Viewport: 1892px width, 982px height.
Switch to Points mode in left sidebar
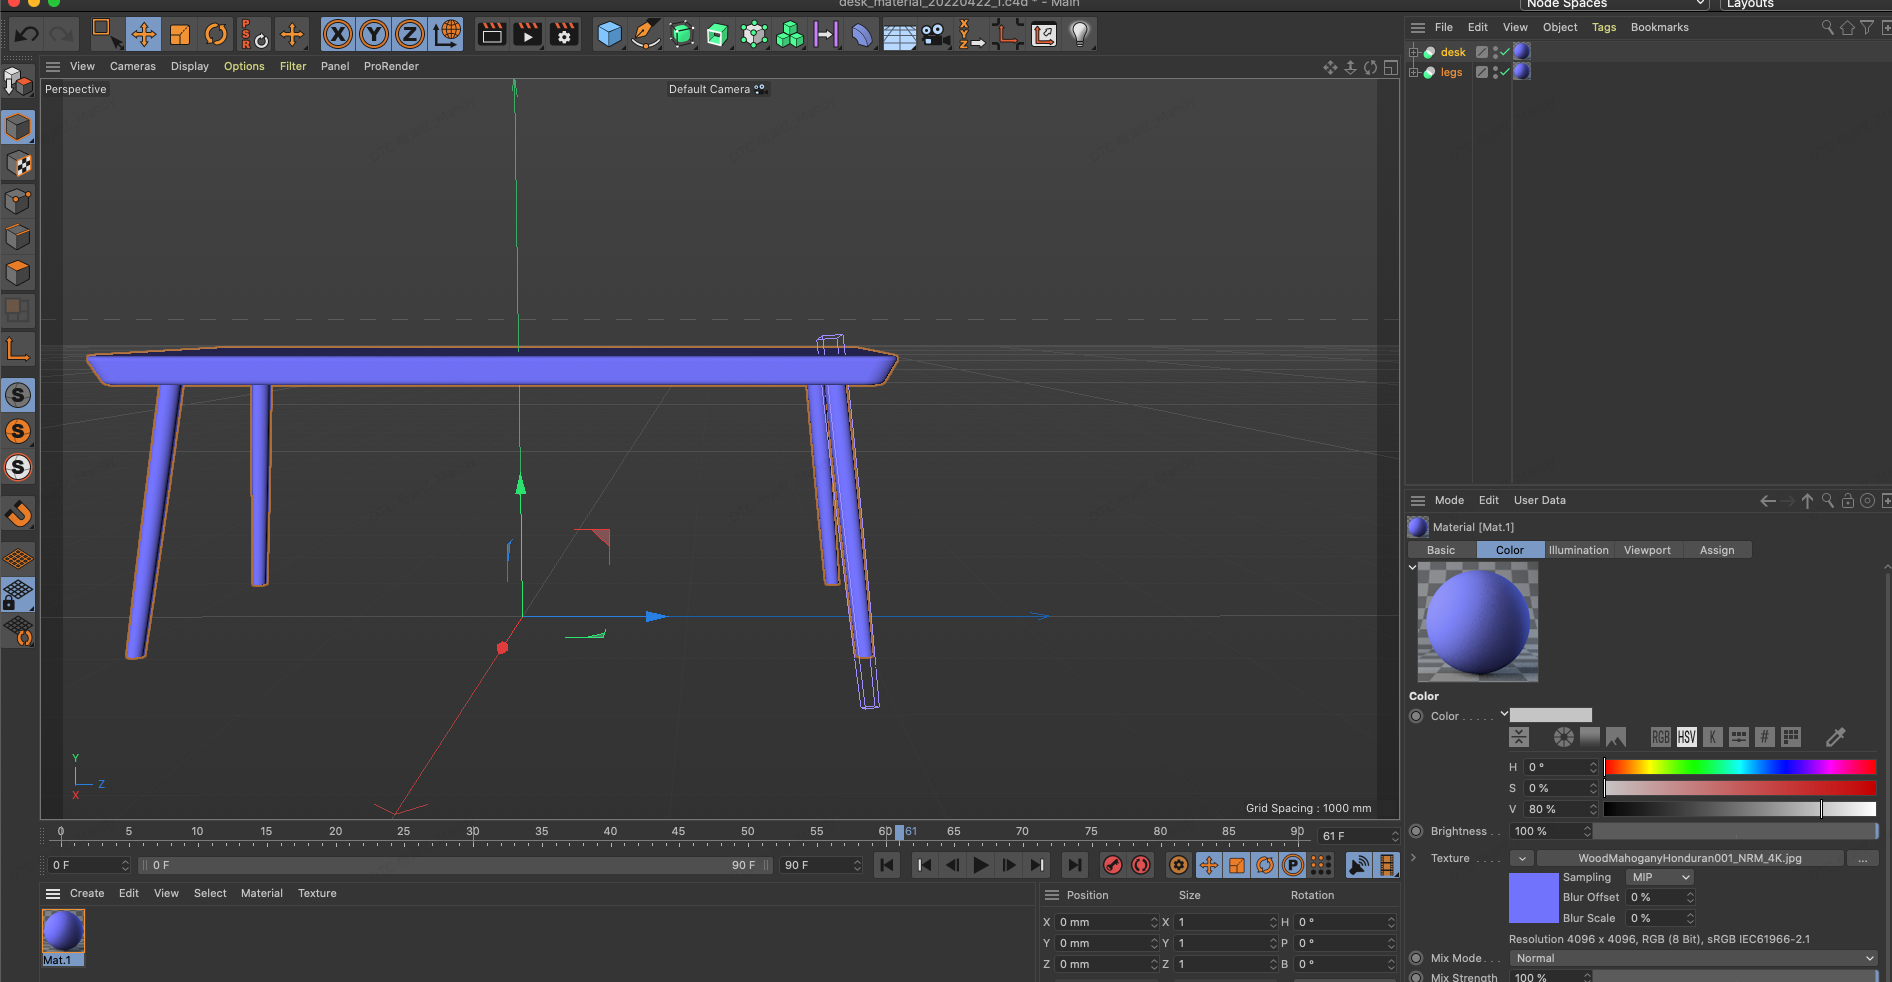[x=18, y=201]
